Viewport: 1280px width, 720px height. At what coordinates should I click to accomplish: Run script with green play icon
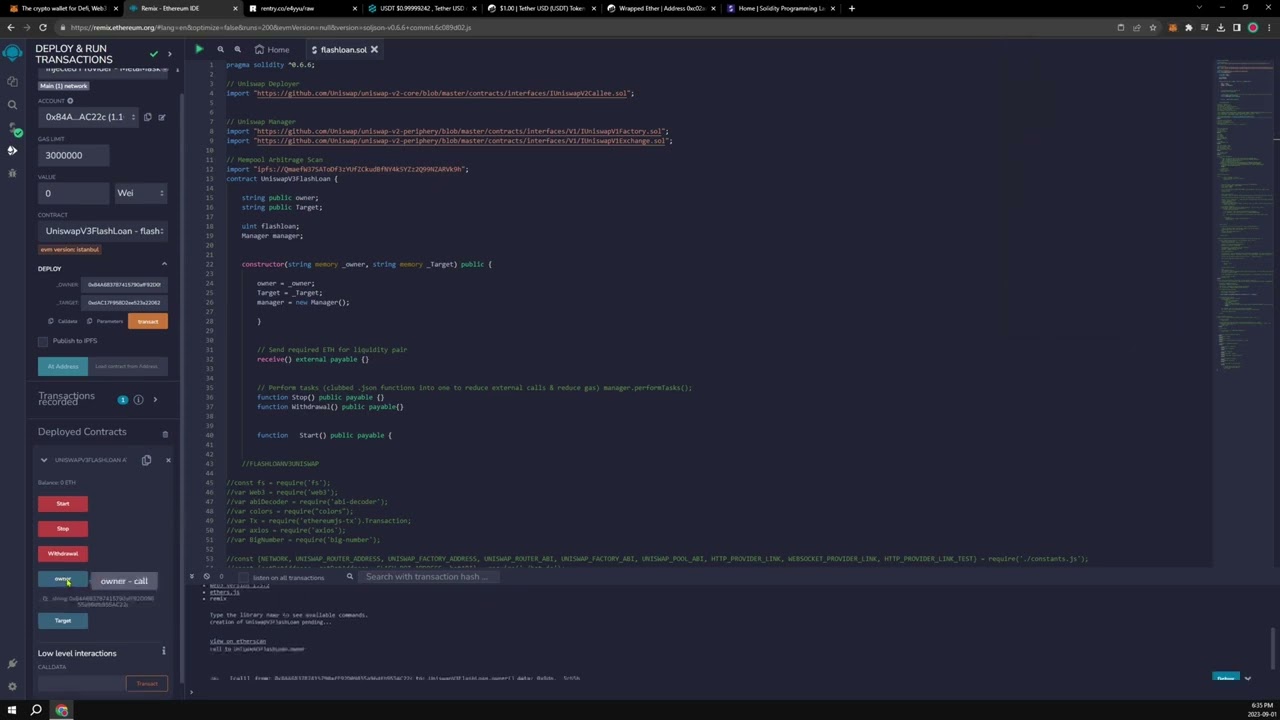coord(199,49)
